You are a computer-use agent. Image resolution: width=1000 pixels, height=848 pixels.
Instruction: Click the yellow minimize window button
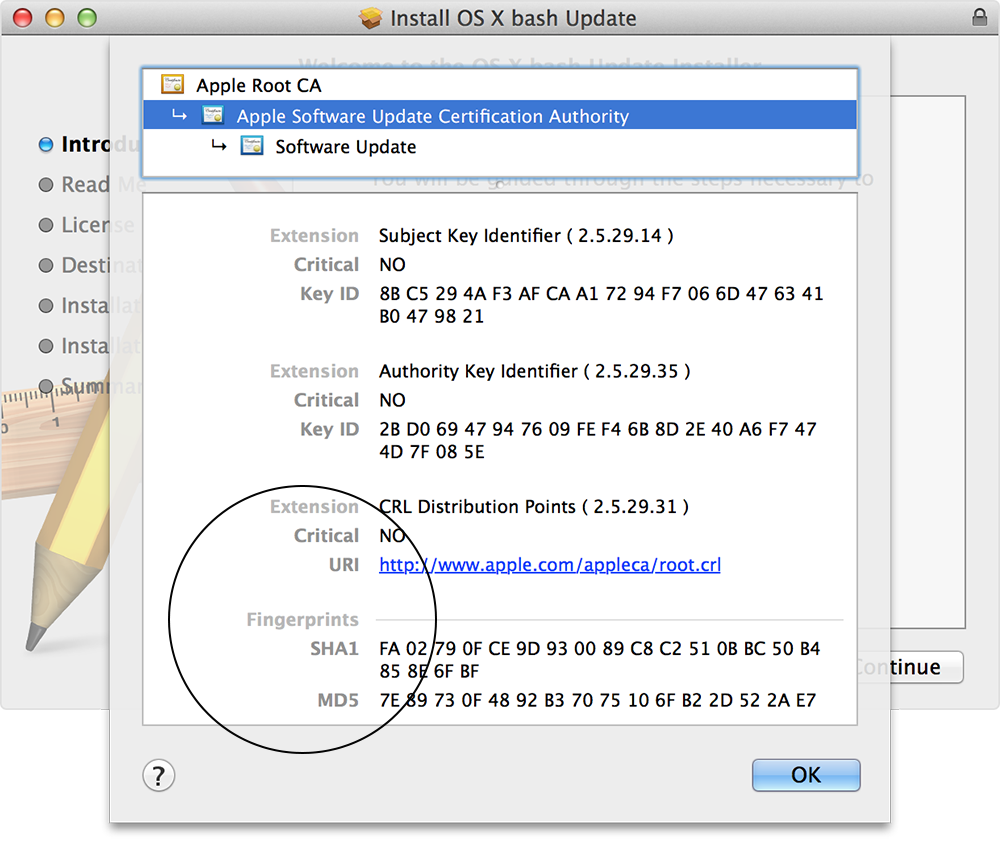coord(55,17)
